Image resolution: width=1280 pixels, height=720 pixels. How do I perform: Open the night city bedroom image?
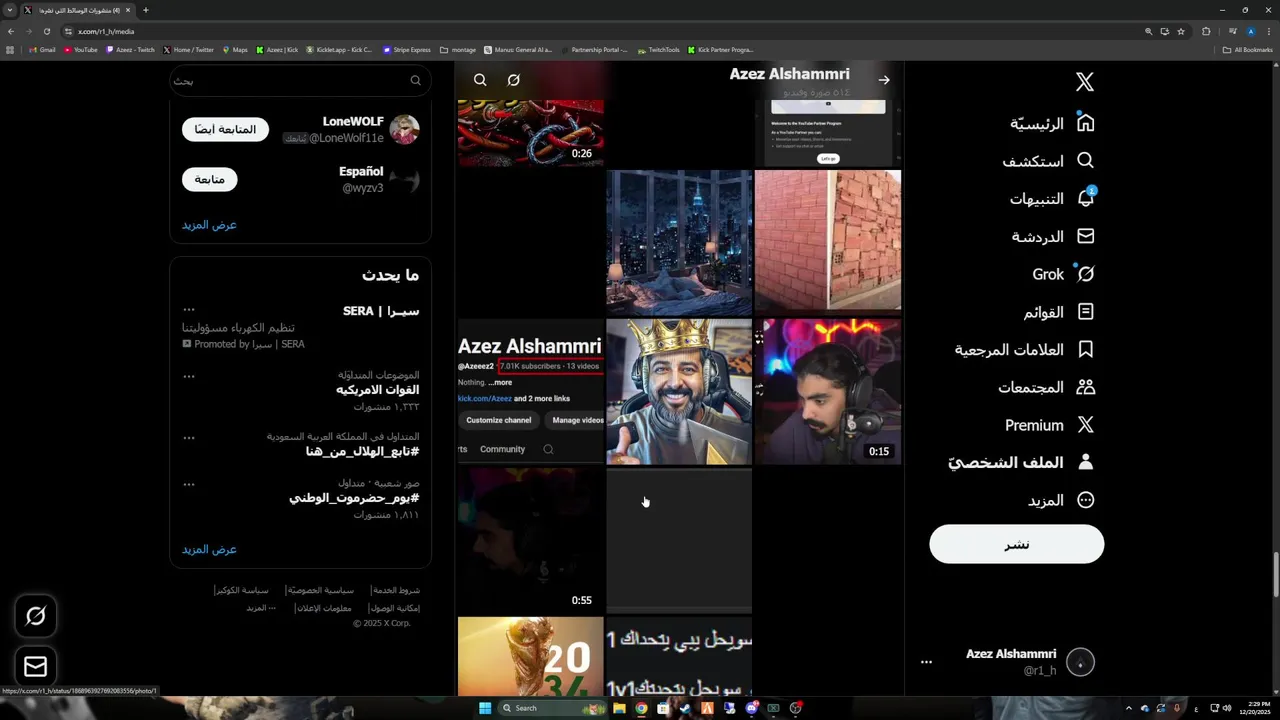[x=679, y=242]
